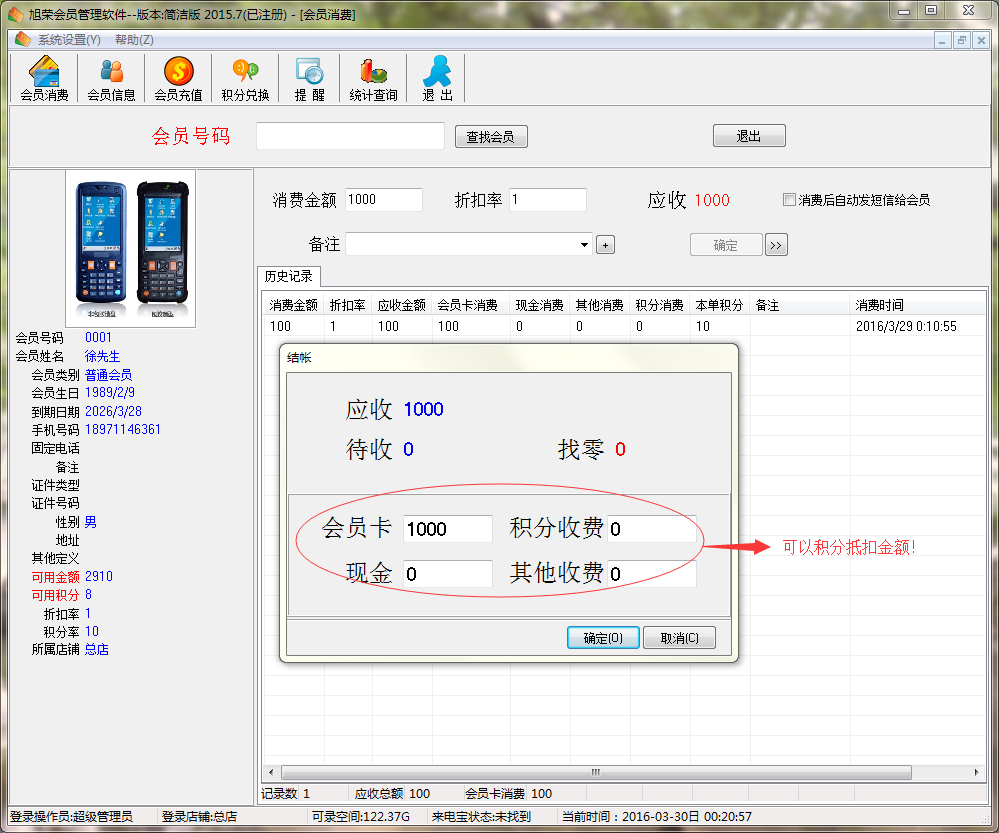Viewport: 999px width, 833px height.
Task: Switch to the 历史记录 tab
Action: click(x=289, y=276)
